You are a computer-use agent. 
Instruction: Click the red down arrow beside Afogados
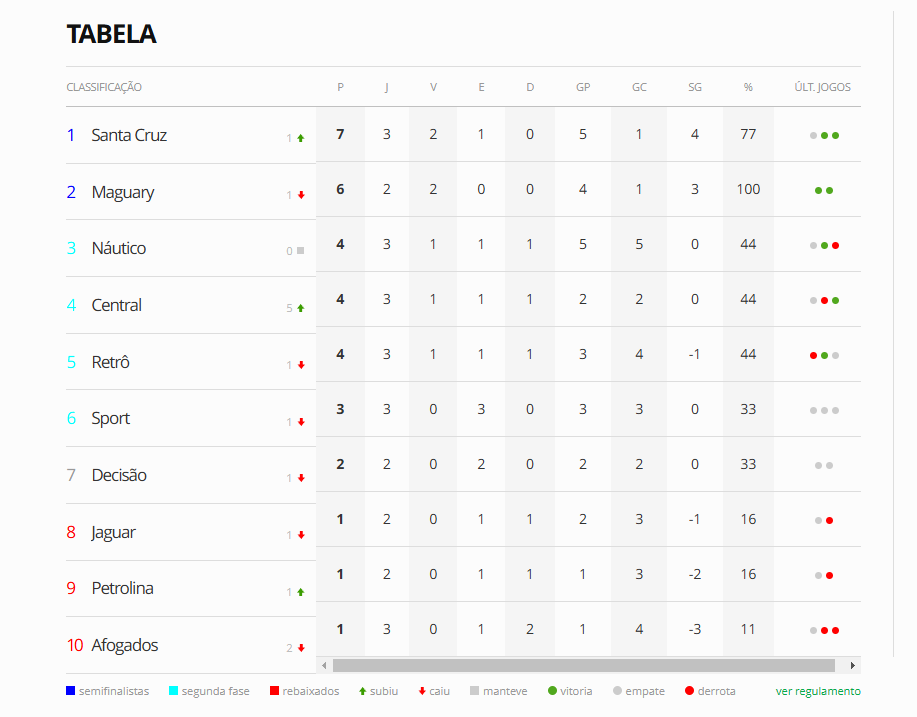pyautogui.click(x=301, y=647)
